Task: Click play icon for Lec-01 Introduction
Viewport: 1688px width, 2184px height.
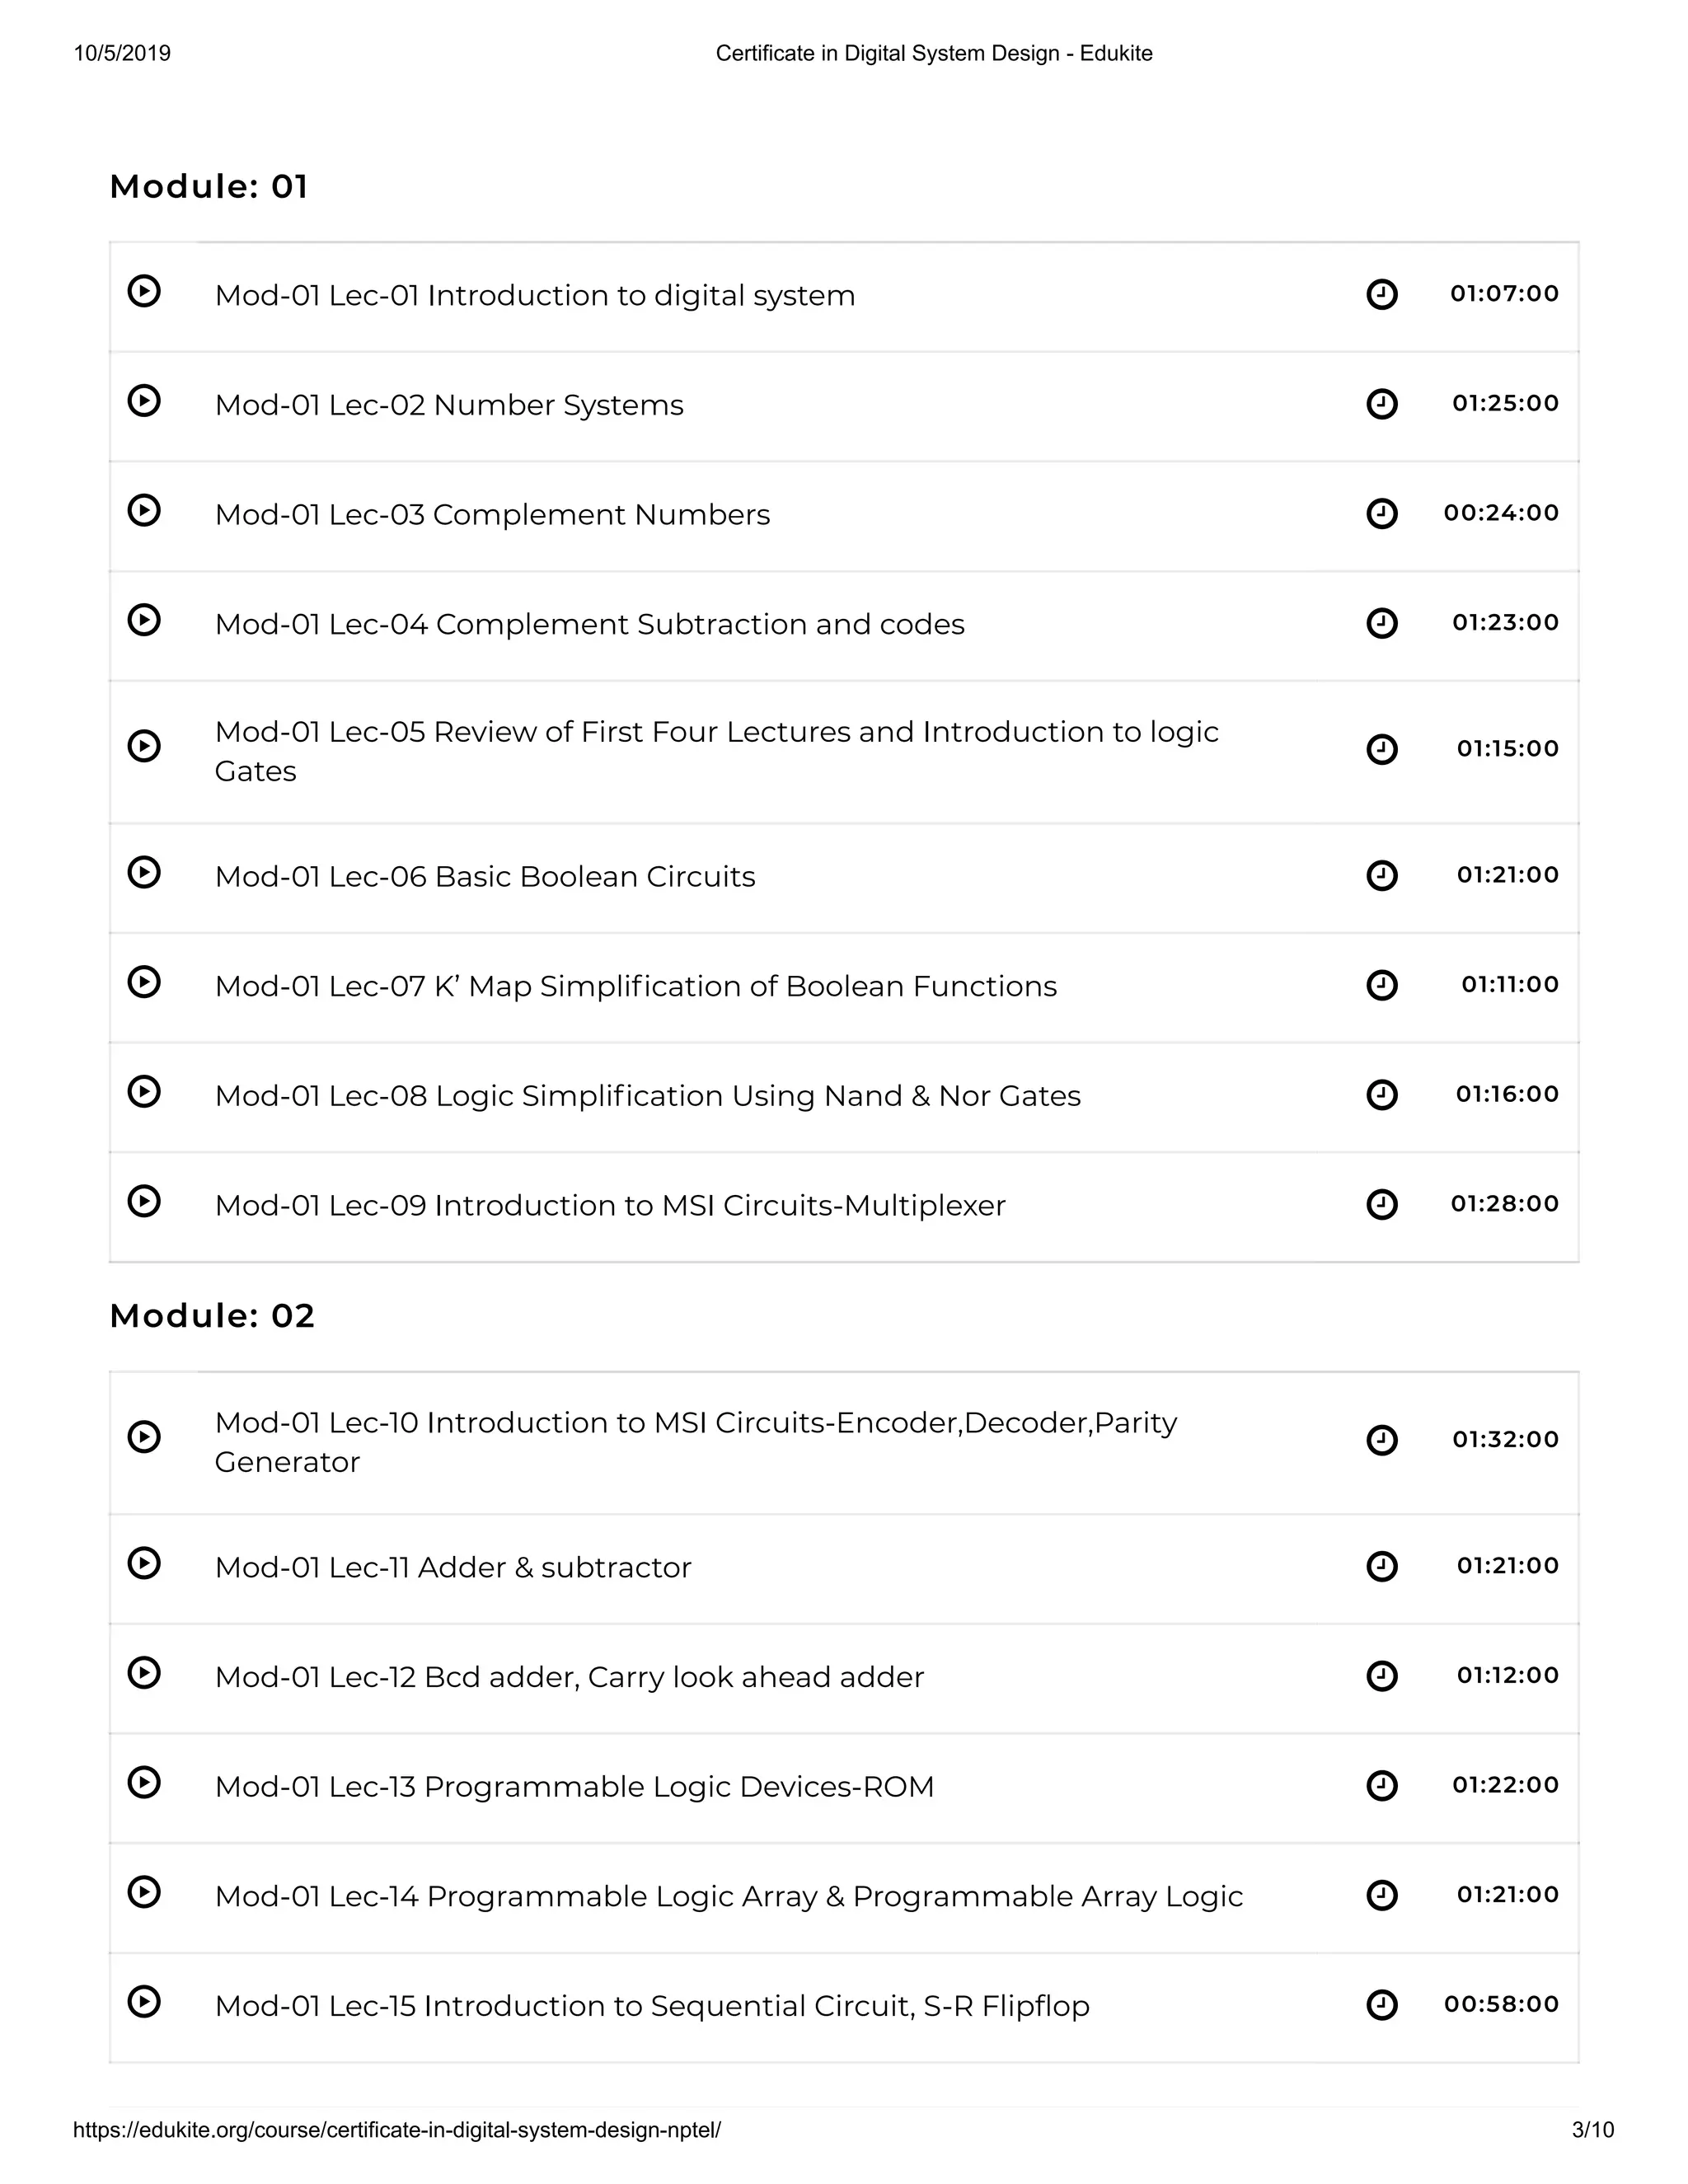Action: pos(144,291)
